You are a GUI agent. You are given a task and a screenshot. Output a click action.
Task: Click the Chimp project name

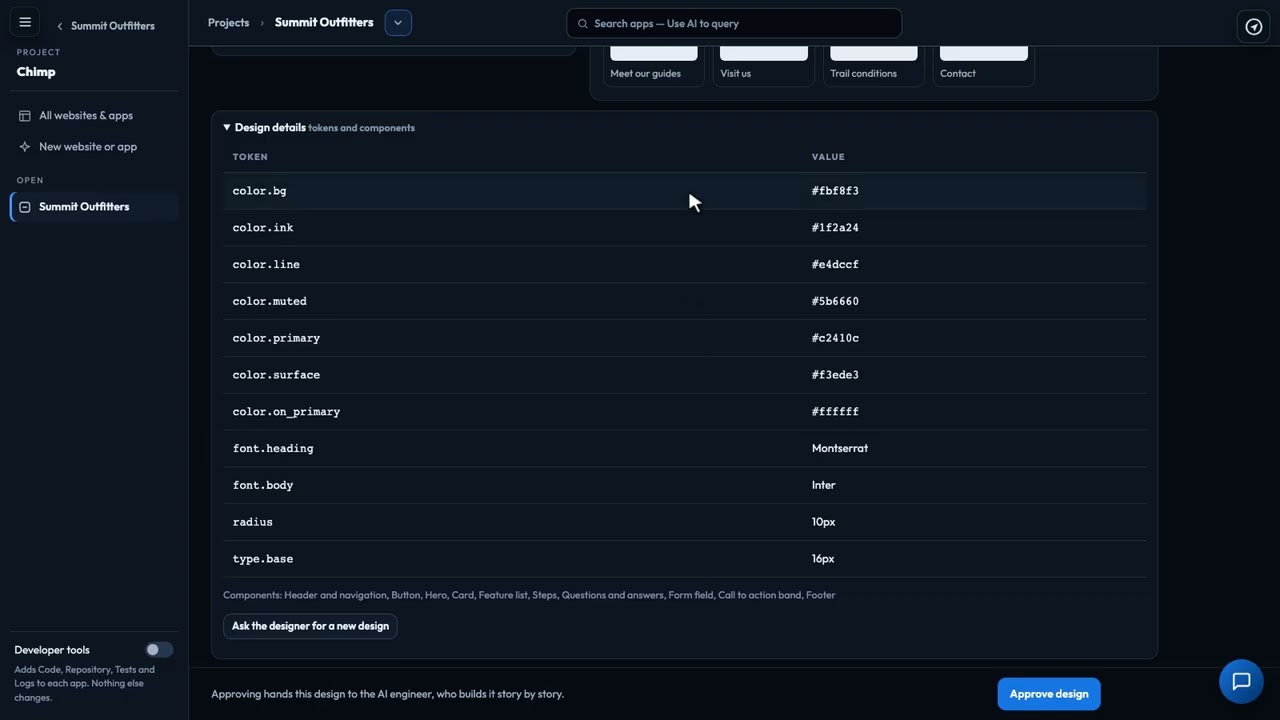pyautogui.click(x=36, y=72)
